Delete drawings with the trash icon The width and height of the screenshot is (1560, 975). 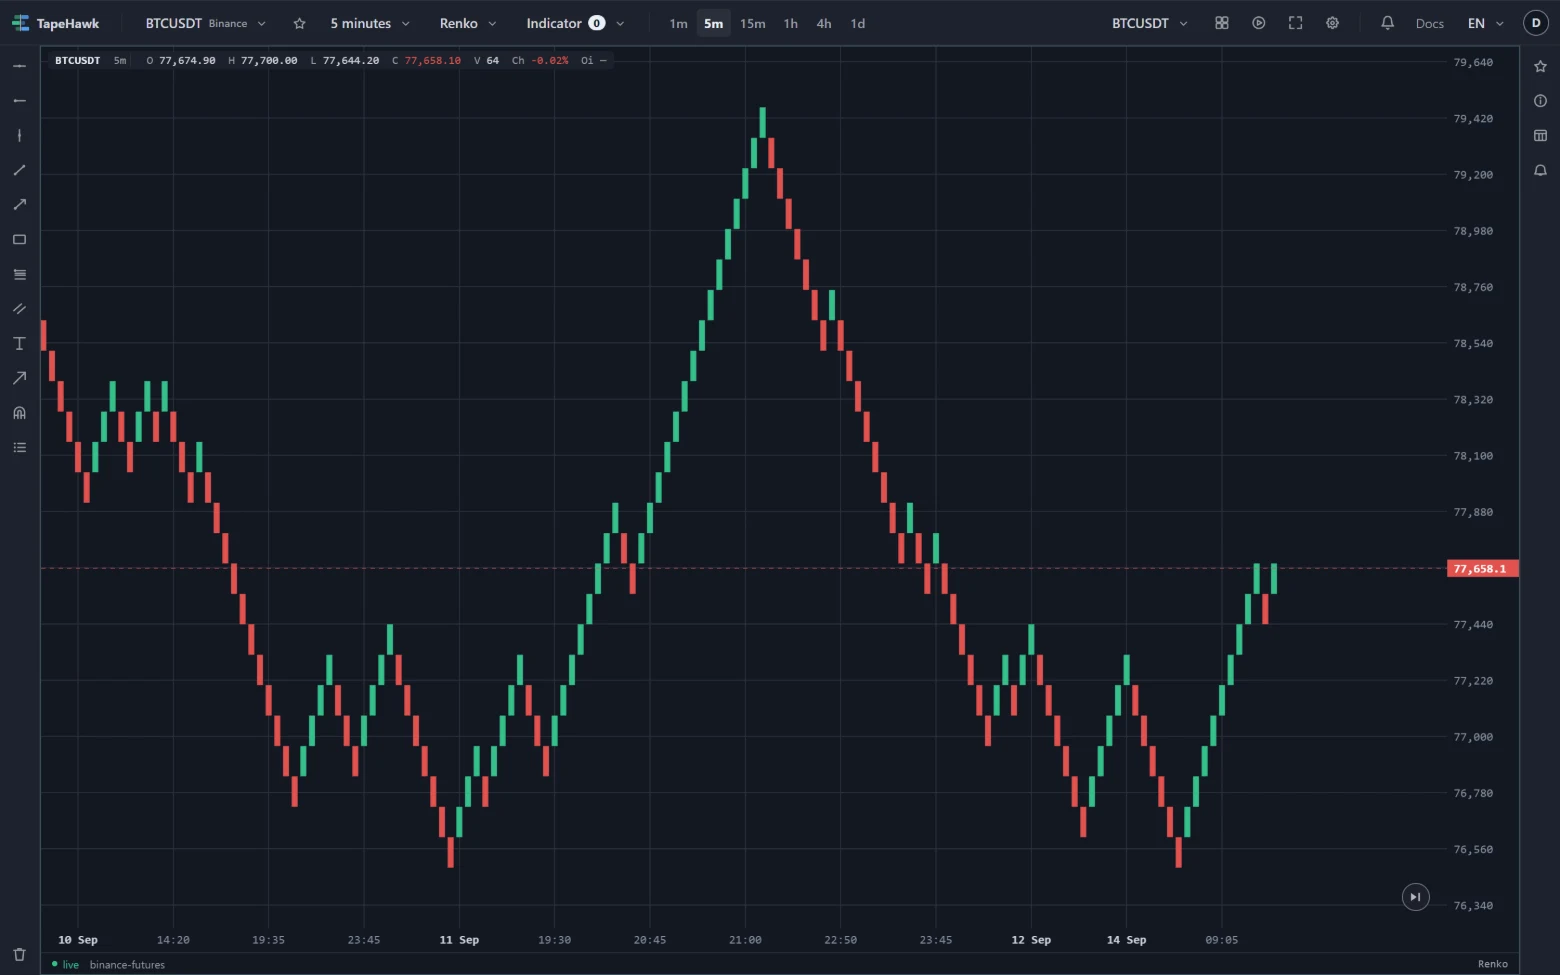click(19, 954)
